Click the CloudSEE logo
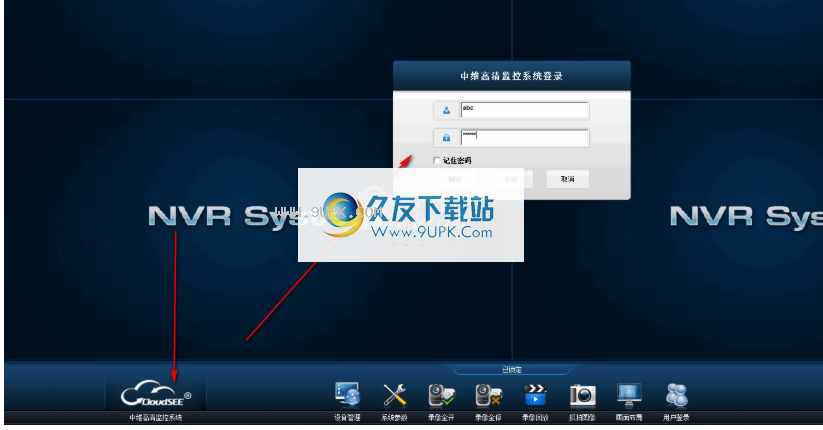Screen dimensions: 823x430 click(156, 394)
